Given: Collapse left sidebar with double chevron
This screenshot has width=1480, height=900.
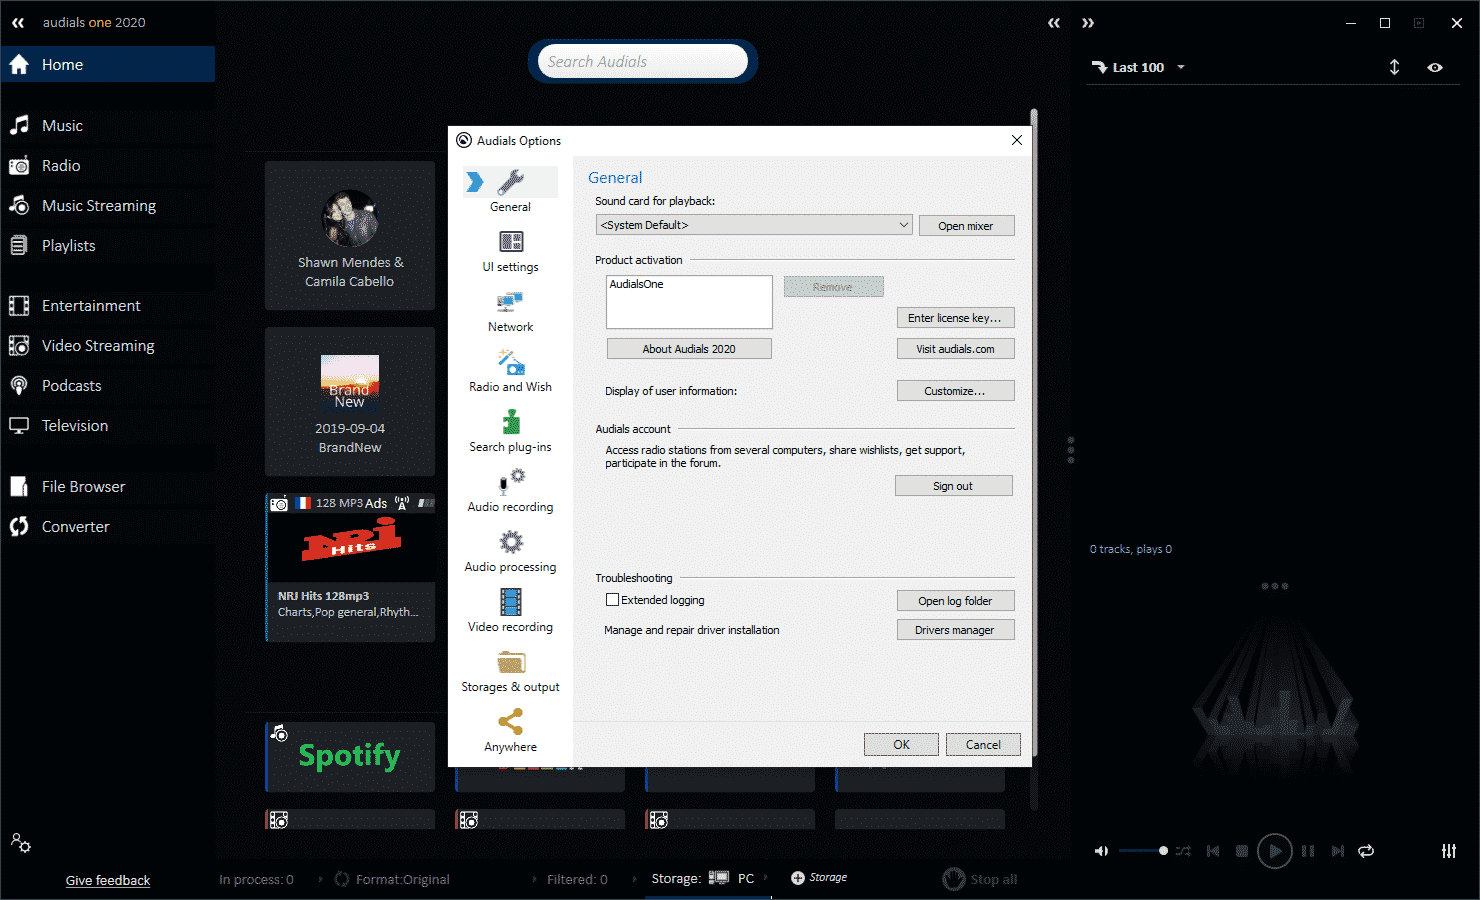Looking at the screenshot, I should click(x=18, y=22).
